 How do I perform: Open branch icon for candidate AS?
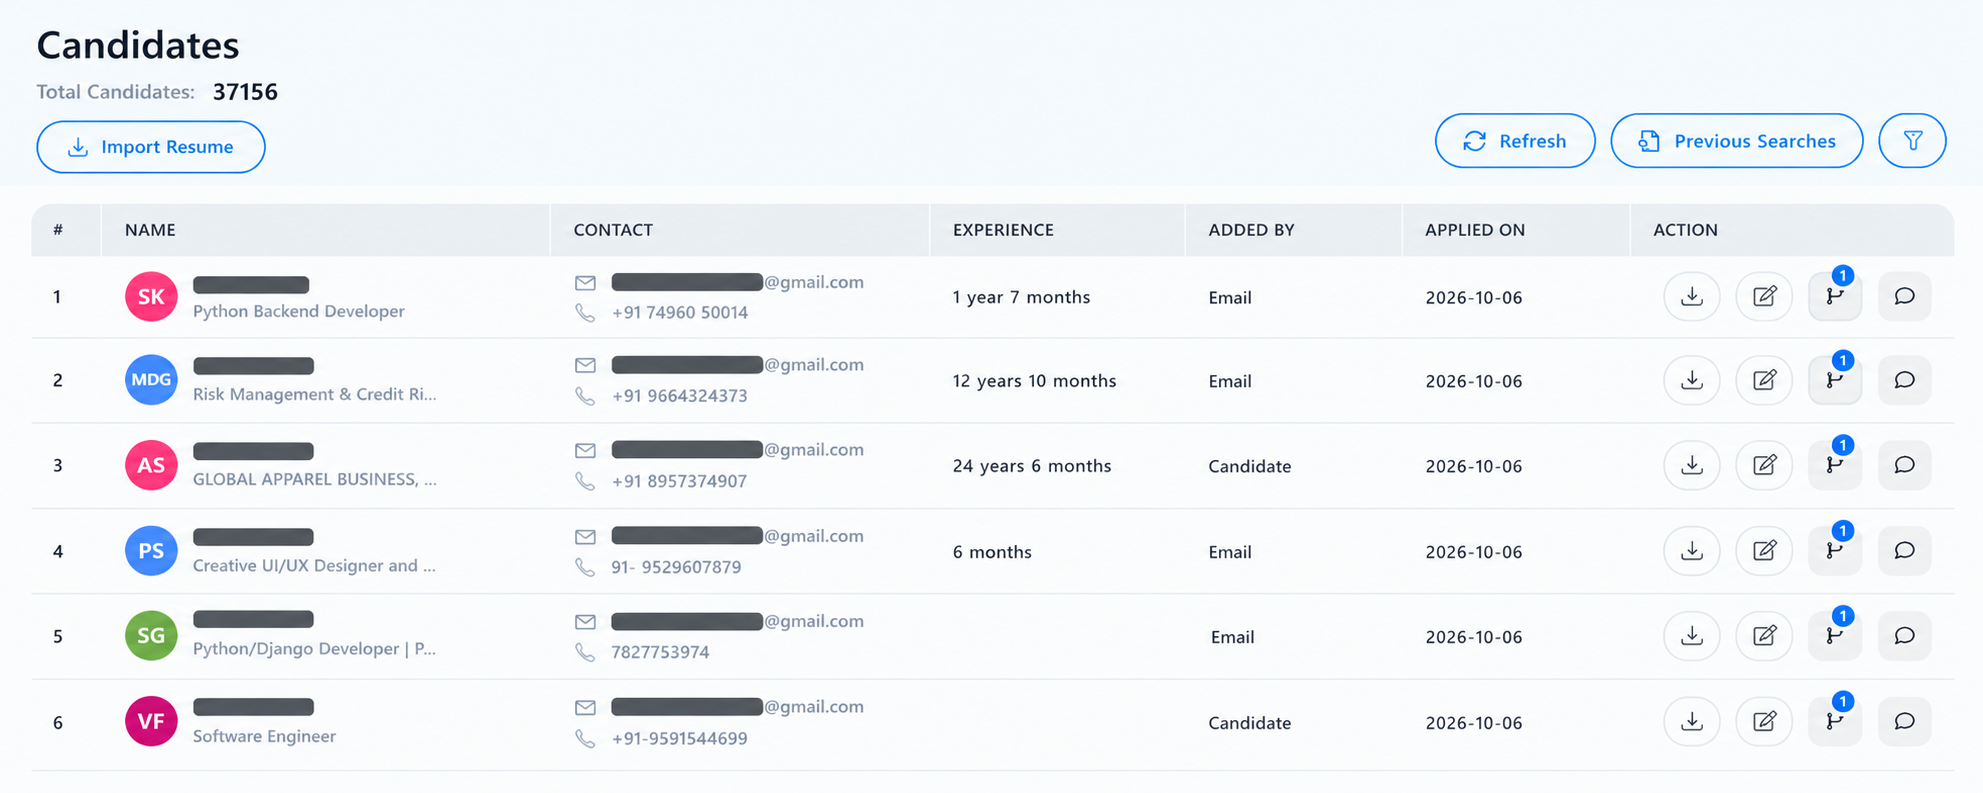click(1835, 465)
